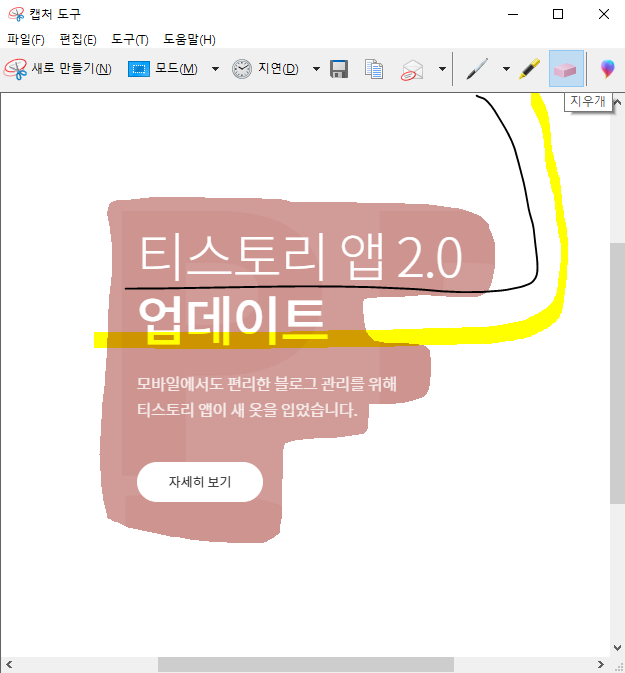Click the 업데이트 heading text
The height and width of the screenshot is (673, 625).
232,320
